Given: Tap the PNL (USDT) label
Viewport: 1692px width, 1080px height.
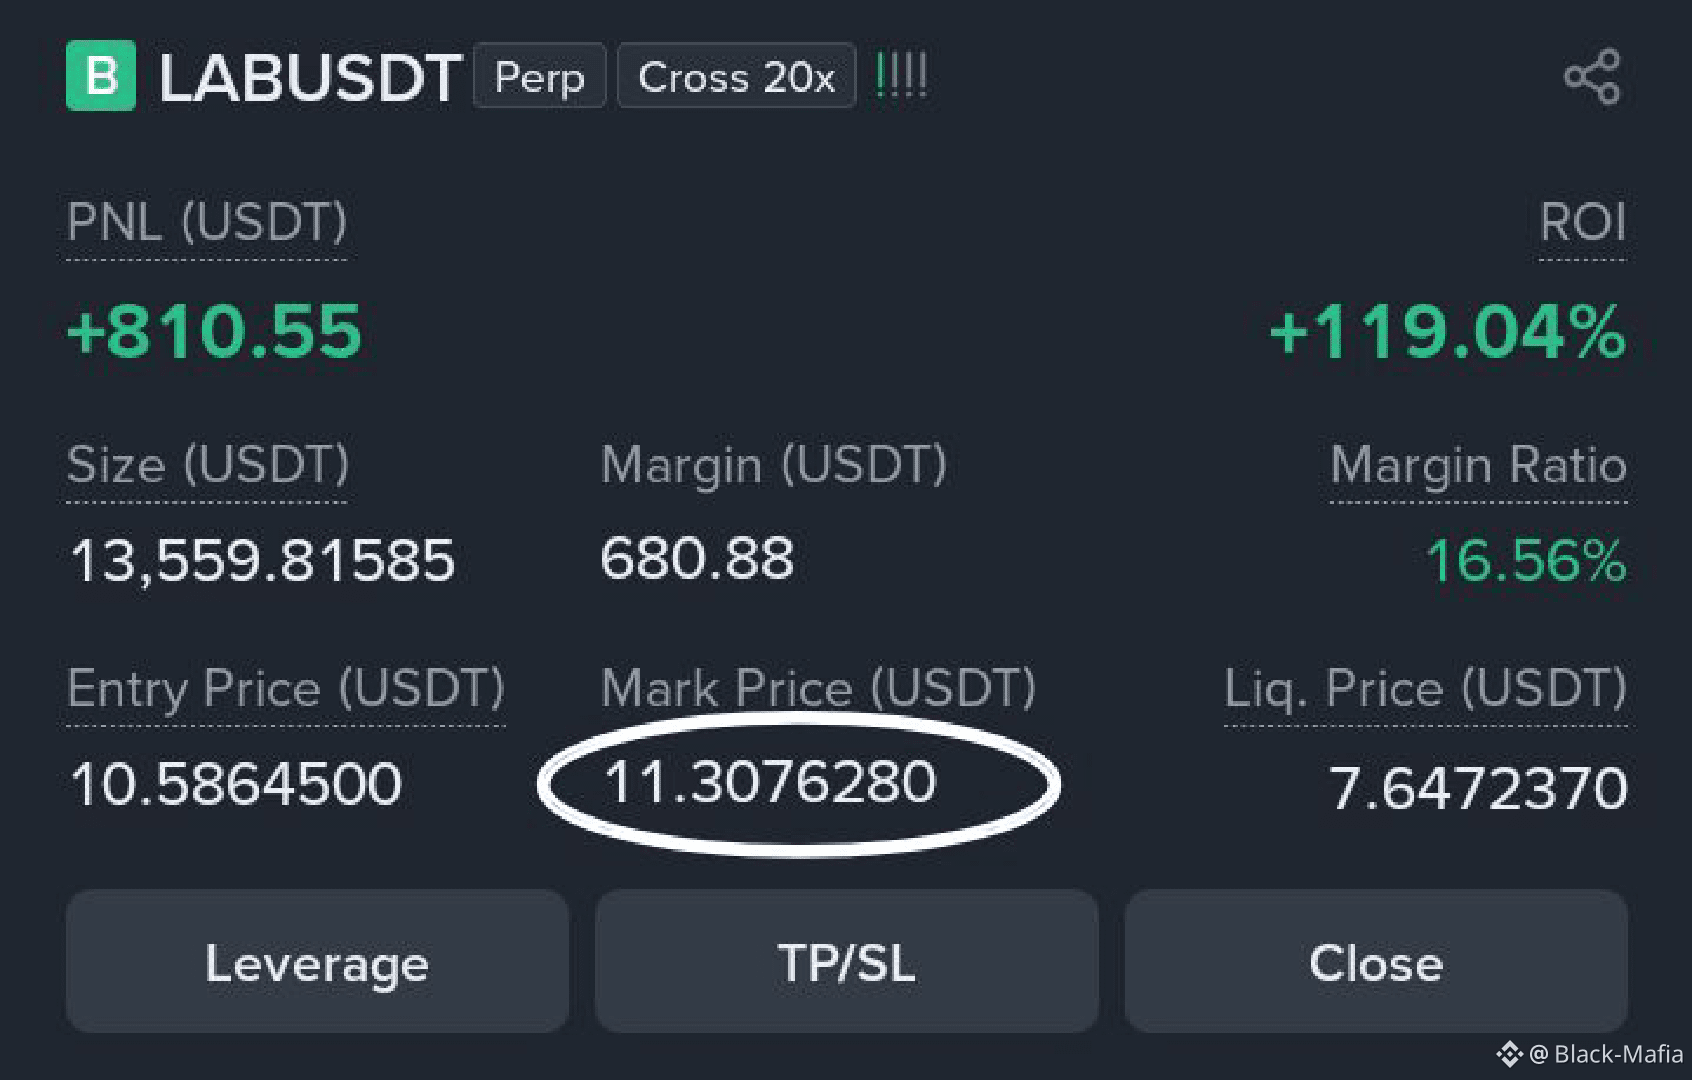Looking at the screenshot, I should point(207,222).
